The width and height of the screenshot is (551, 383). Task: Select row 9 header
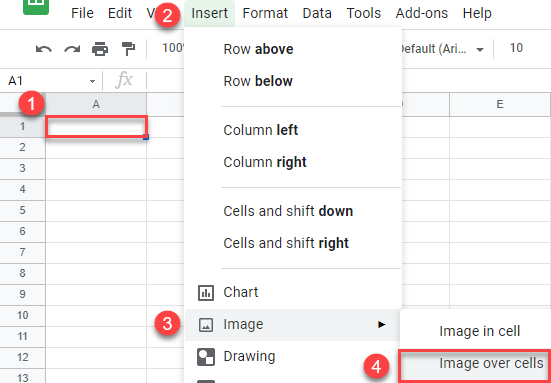tap(22, 294)
